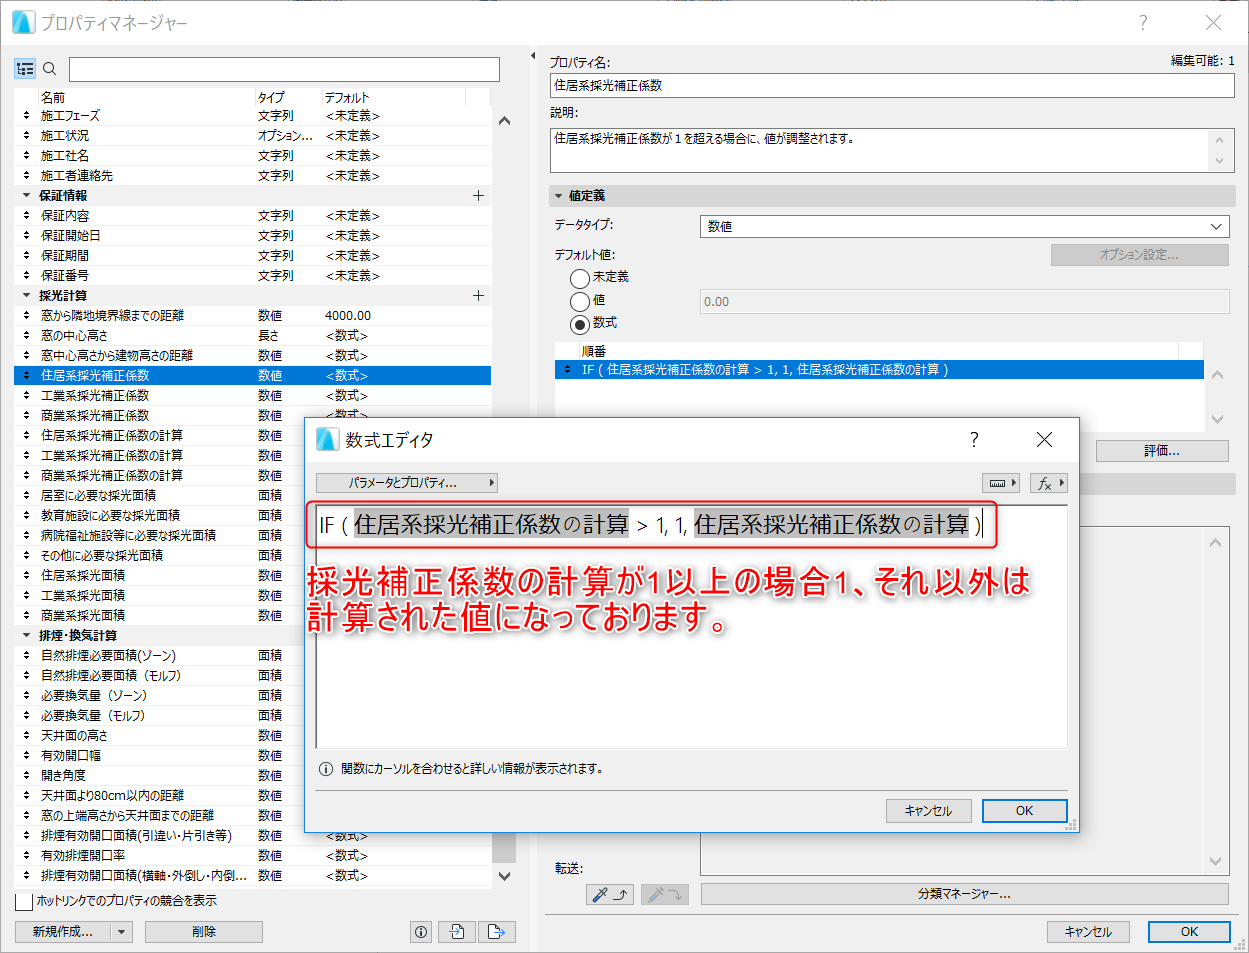Click the プロパティ名 input field

[x=892, y=86]
